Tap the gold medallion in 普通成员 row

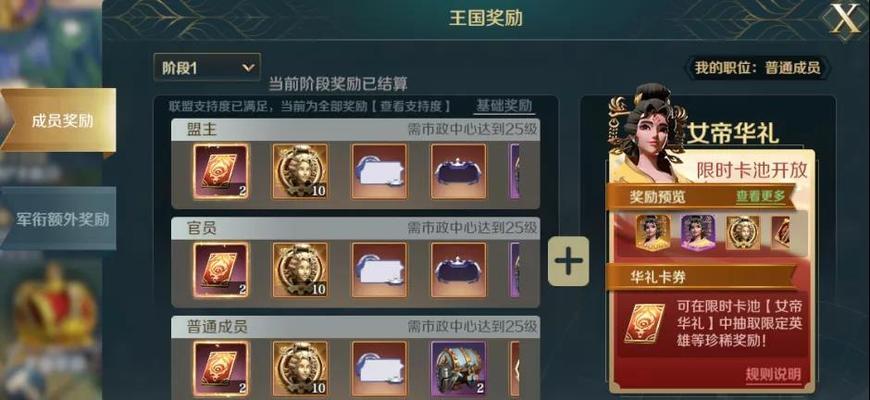(x=300, y=368)
